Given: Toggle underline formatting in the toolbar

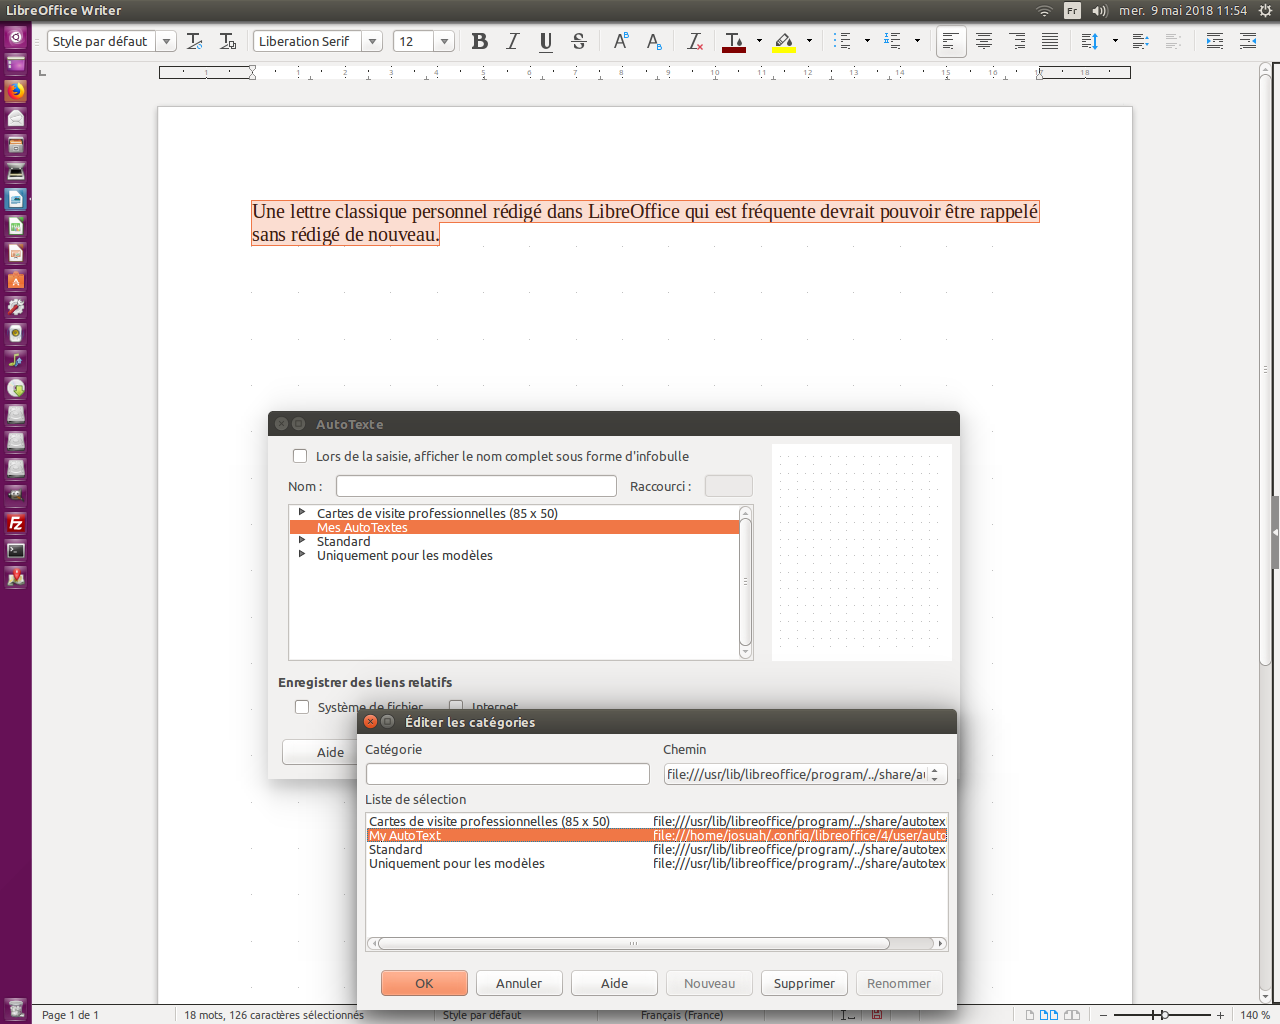Looking at the screenshot, I should [546, 41].
